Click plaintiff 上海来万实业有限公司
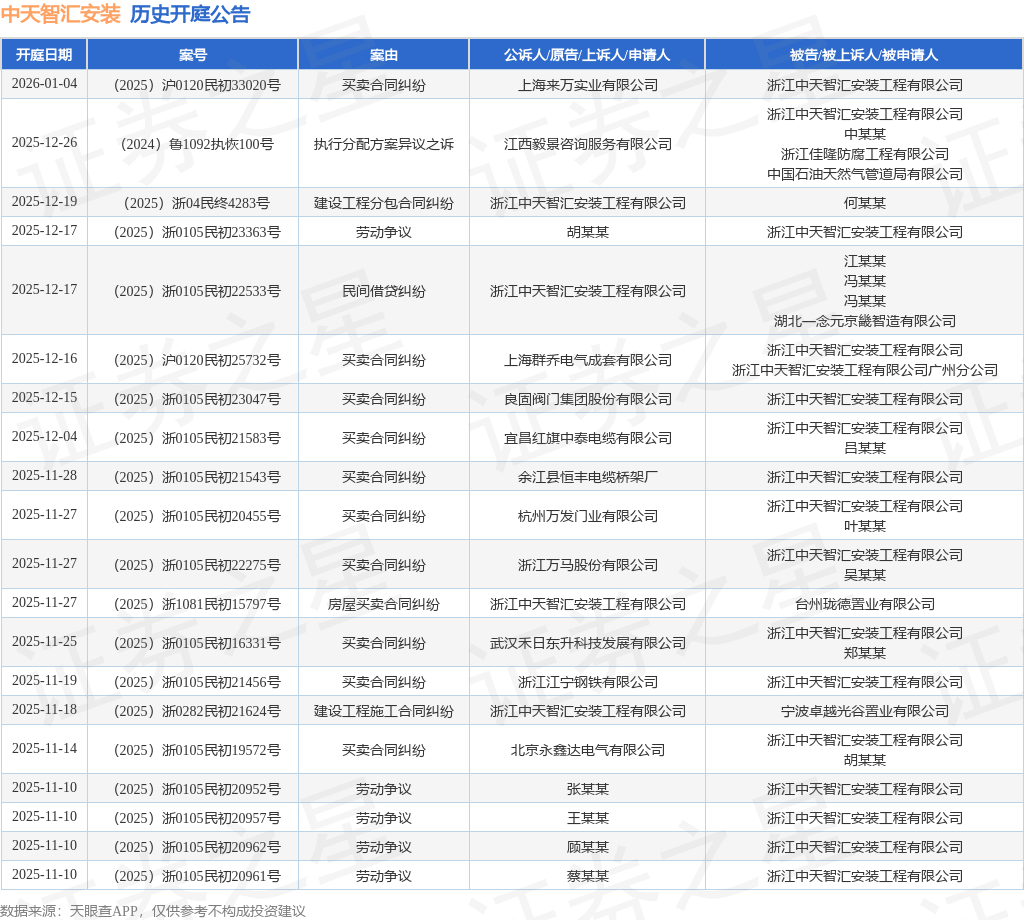Screen dimensions: 1024x920 pyautogui.click(x=588, y=85)
